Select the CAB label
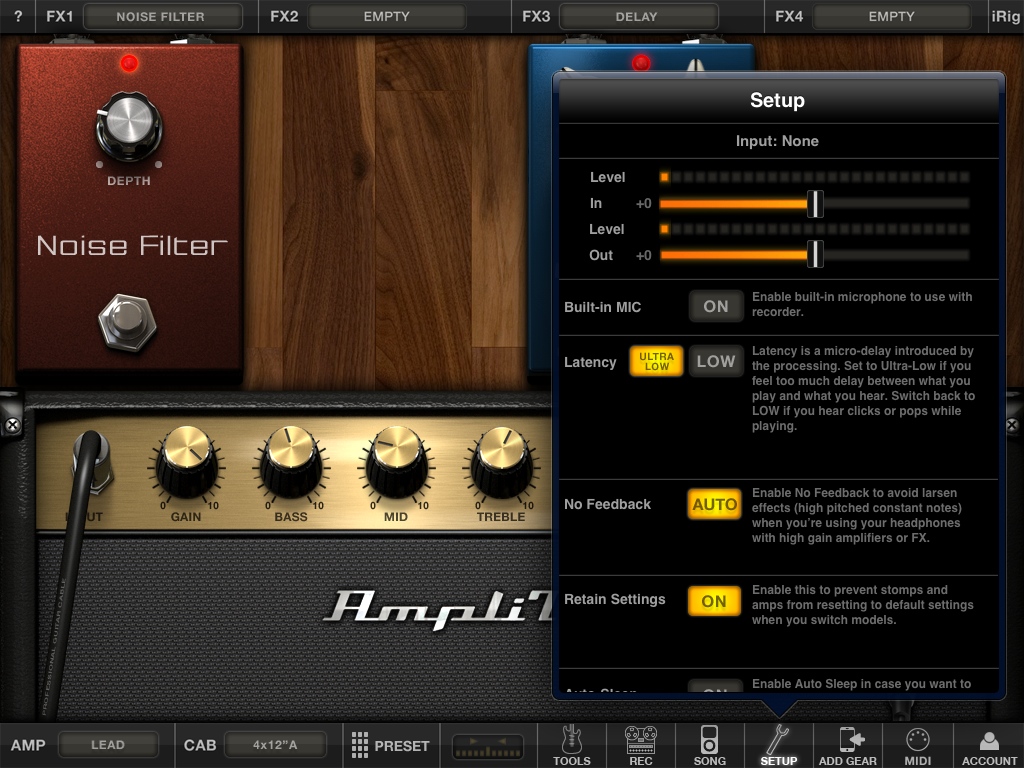 tap(200, 745)
